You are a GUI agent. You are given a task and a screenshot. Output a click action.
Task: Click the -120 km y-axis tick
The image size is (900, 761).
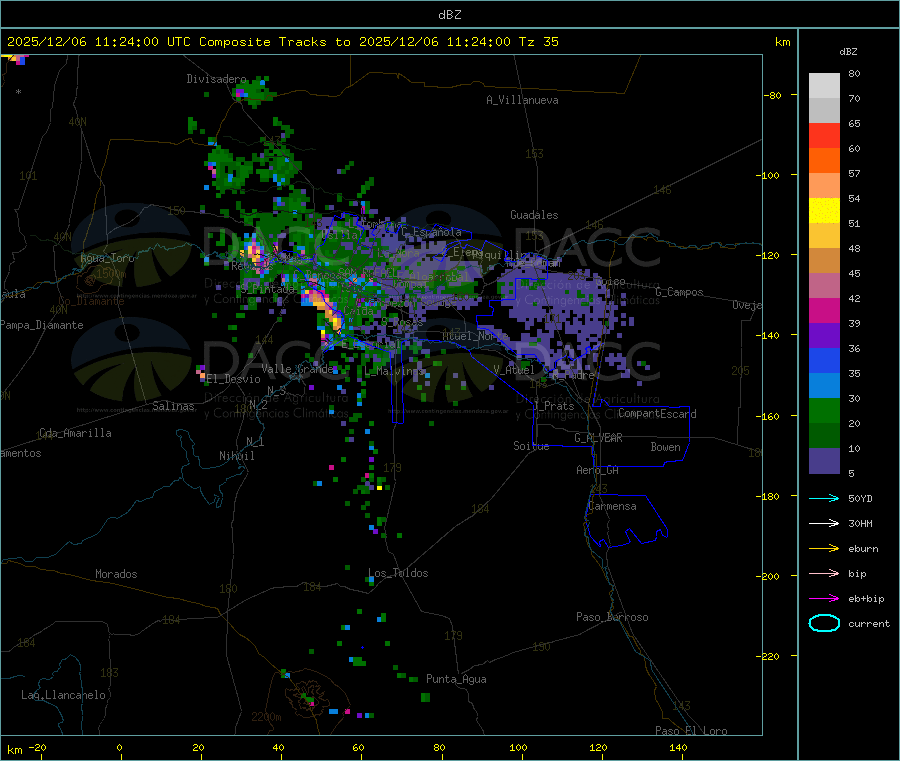tap(771, 255)
